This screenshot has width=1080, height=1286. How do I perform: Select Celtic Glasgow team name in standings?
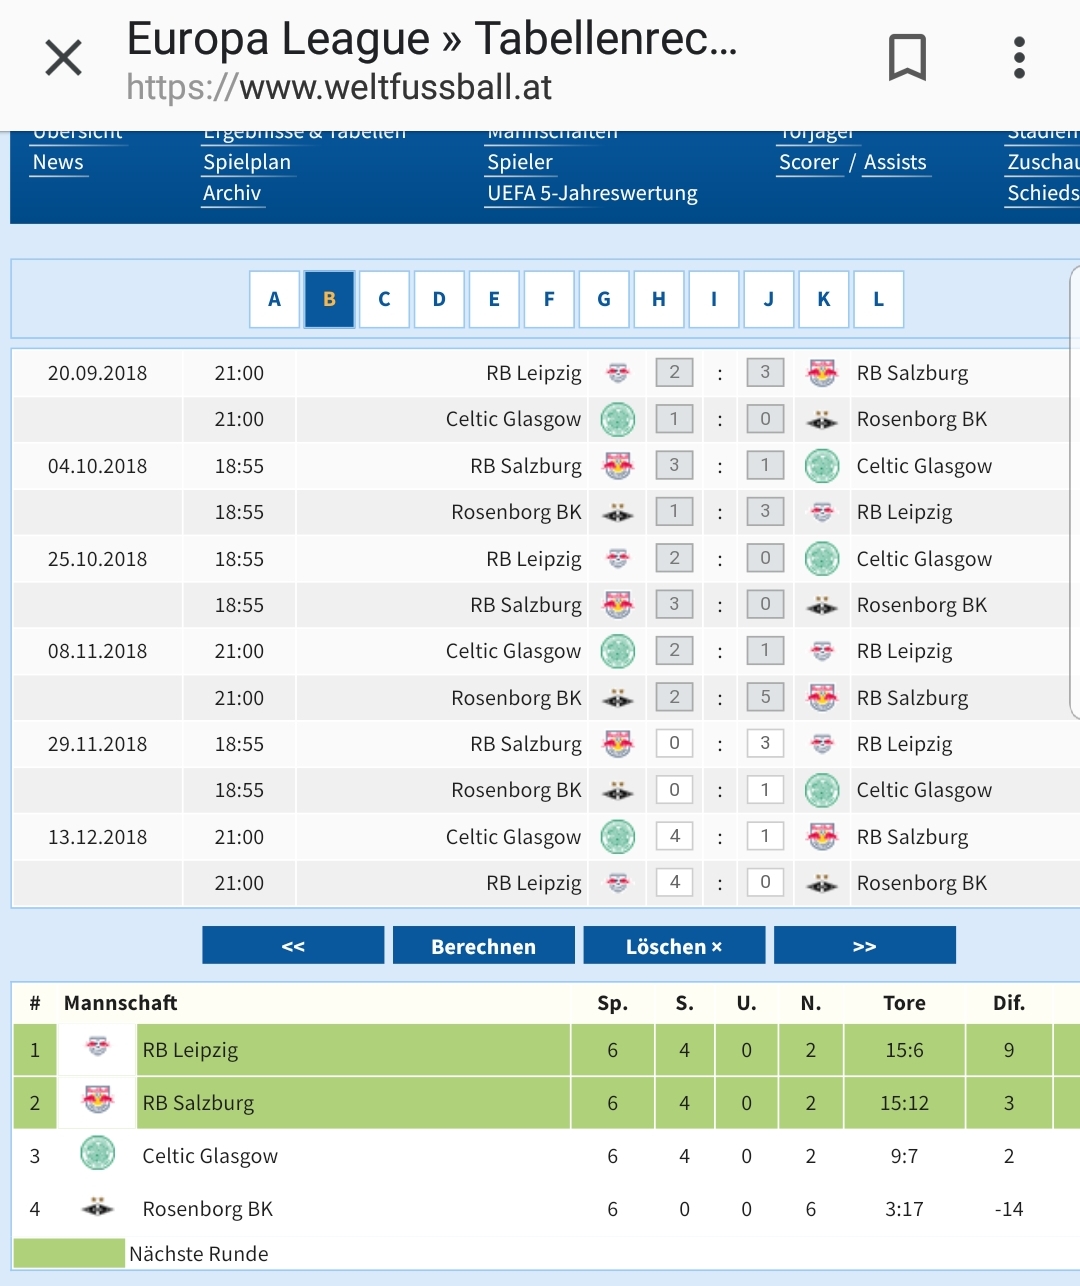(210, 1156)
